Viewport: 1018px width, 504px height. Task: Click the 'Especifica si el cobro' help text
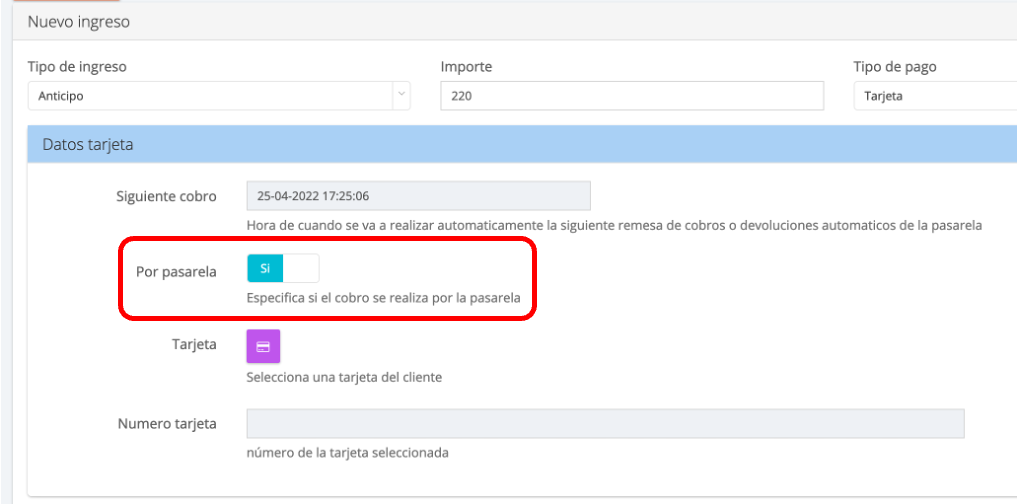(x=390, y=298)
